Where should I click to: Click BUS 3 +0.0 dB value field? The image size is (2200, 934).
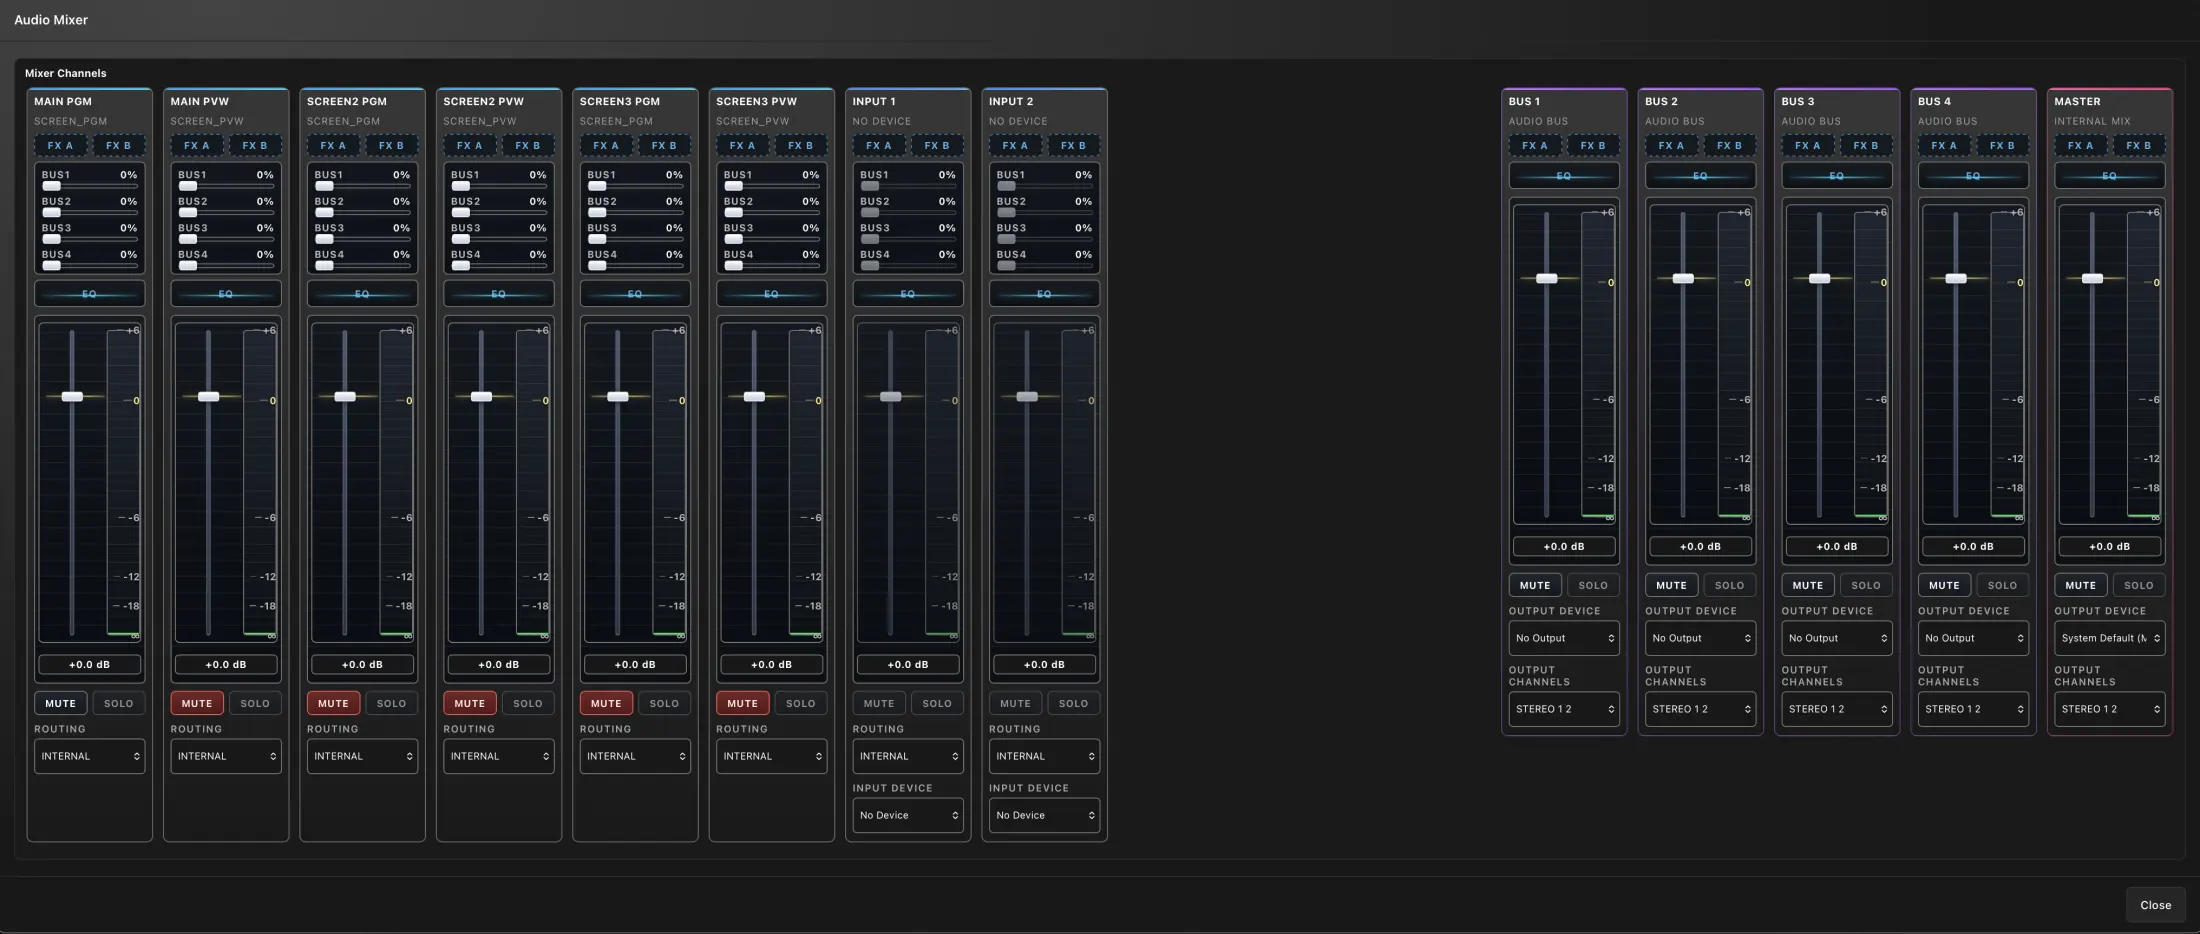[x=1837, y=546]
